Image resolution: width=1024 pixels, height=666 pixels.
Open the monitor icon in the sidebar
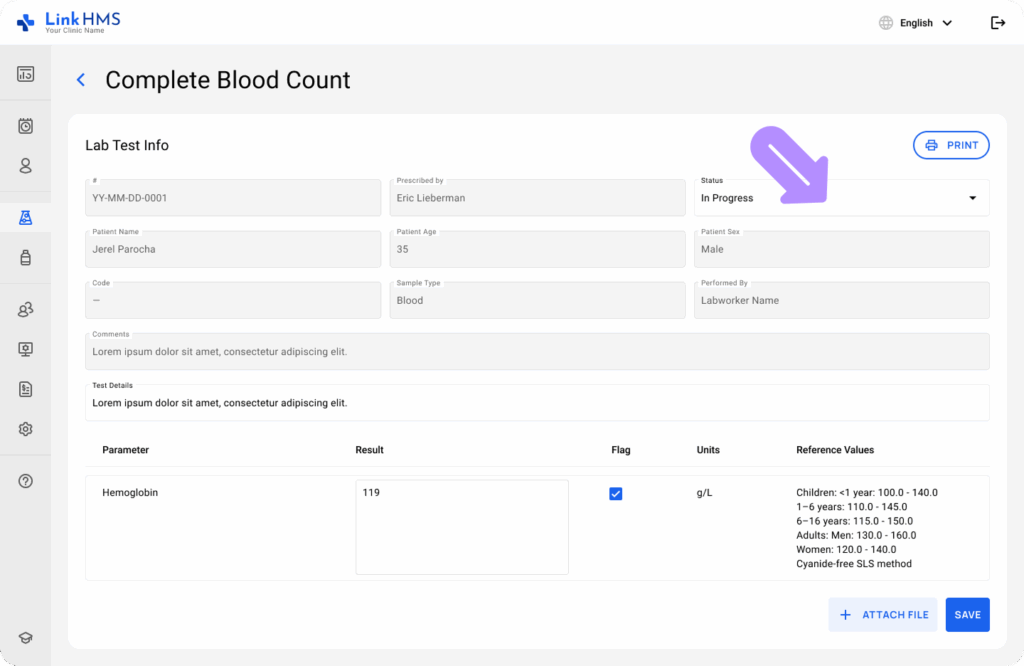point(25,349)
